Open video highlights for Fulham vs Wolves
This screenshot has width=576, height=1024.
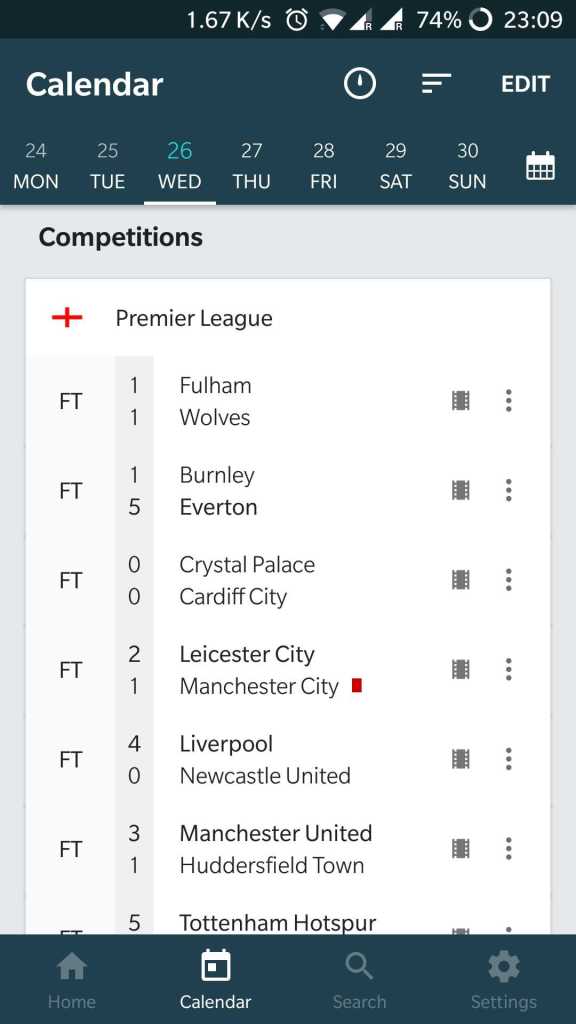460,400
